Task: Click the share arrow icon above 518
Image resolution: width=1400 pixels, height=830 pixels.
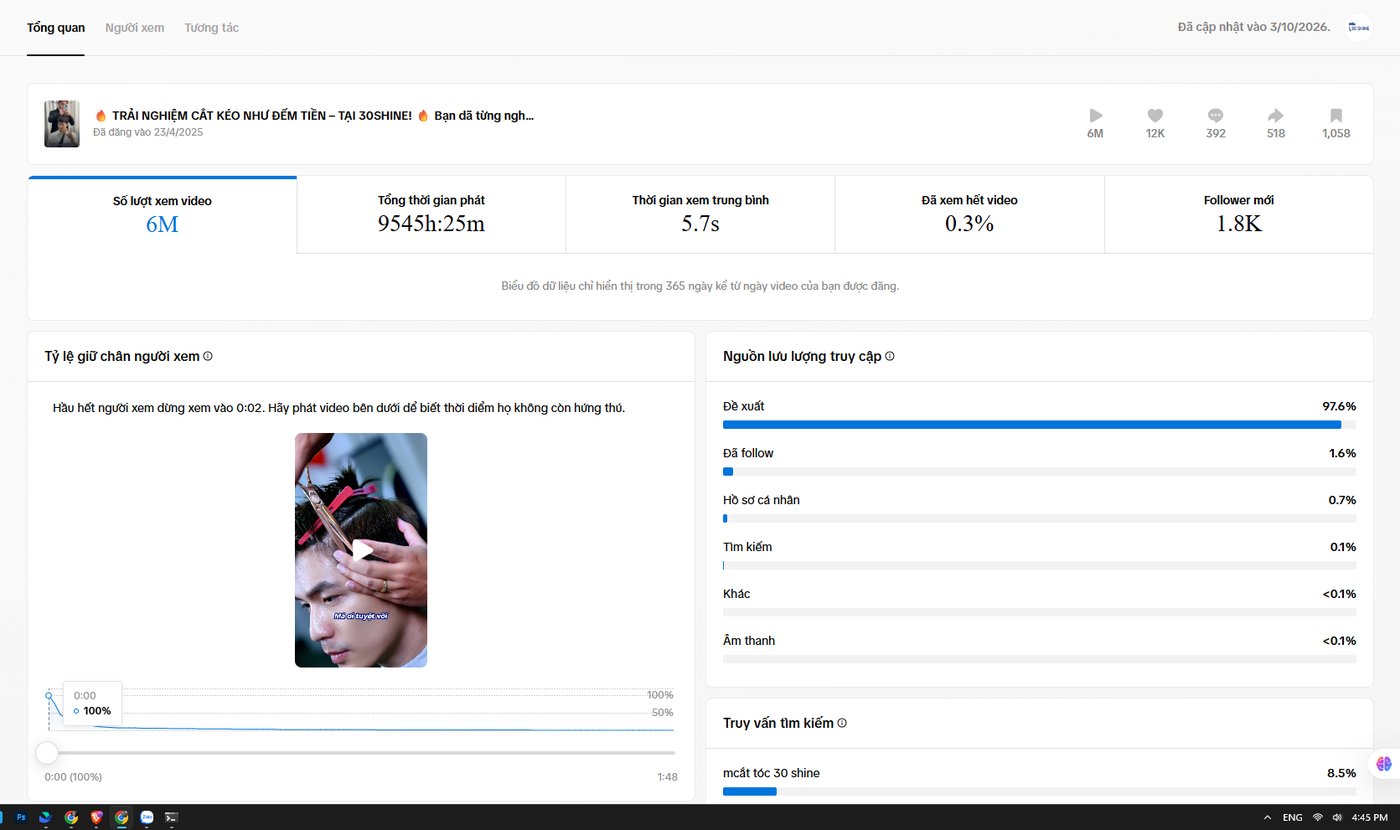Action: pos(1275,115)
